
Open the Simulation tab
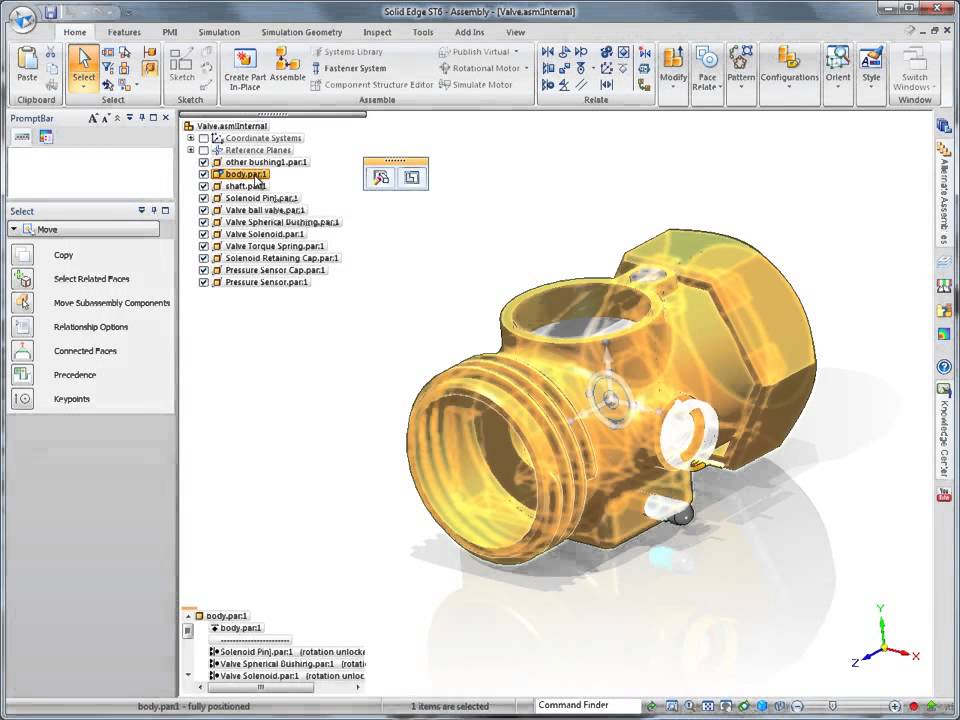(x=219, y=32)
